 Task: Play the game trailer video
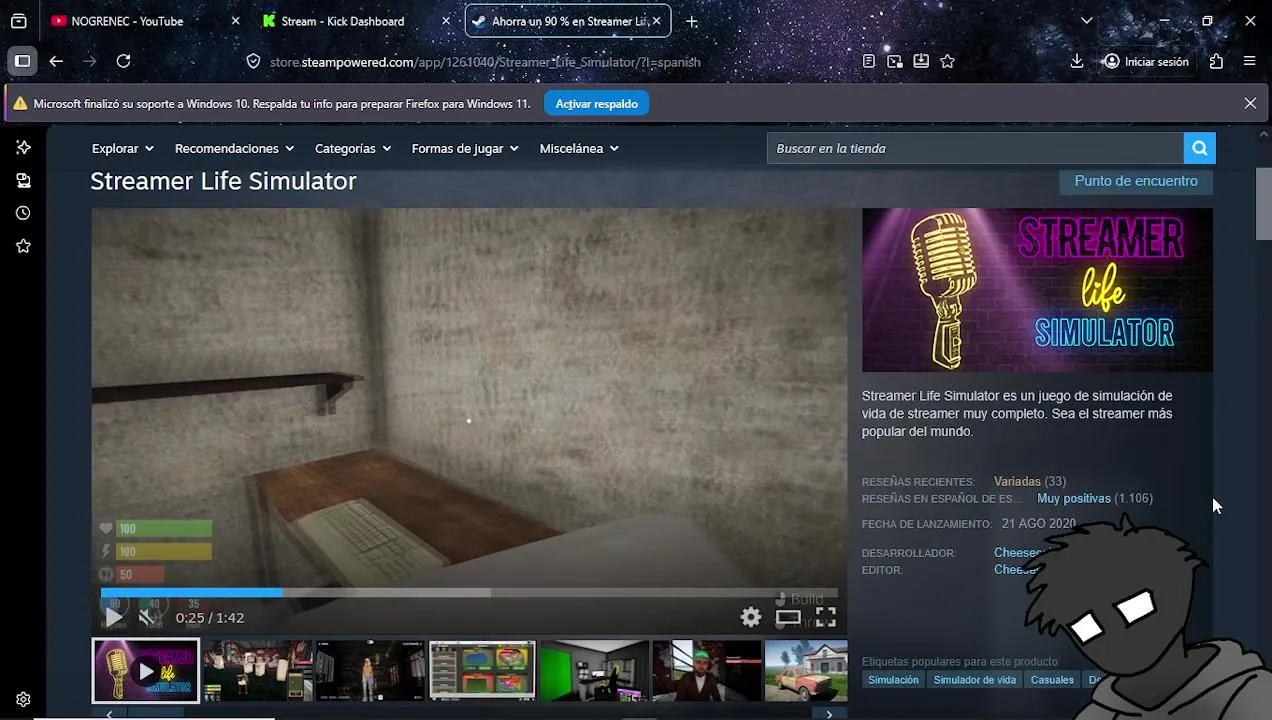114,618
